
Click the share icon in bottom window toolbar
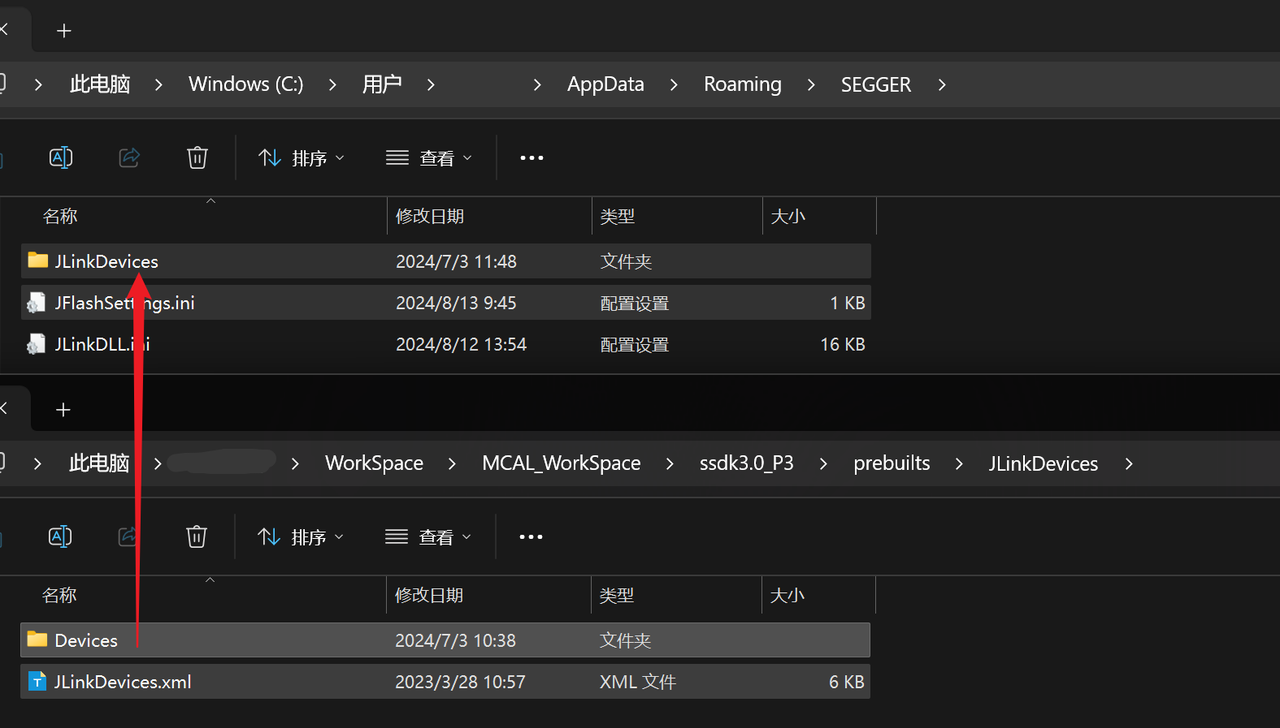tap(128, 536)
